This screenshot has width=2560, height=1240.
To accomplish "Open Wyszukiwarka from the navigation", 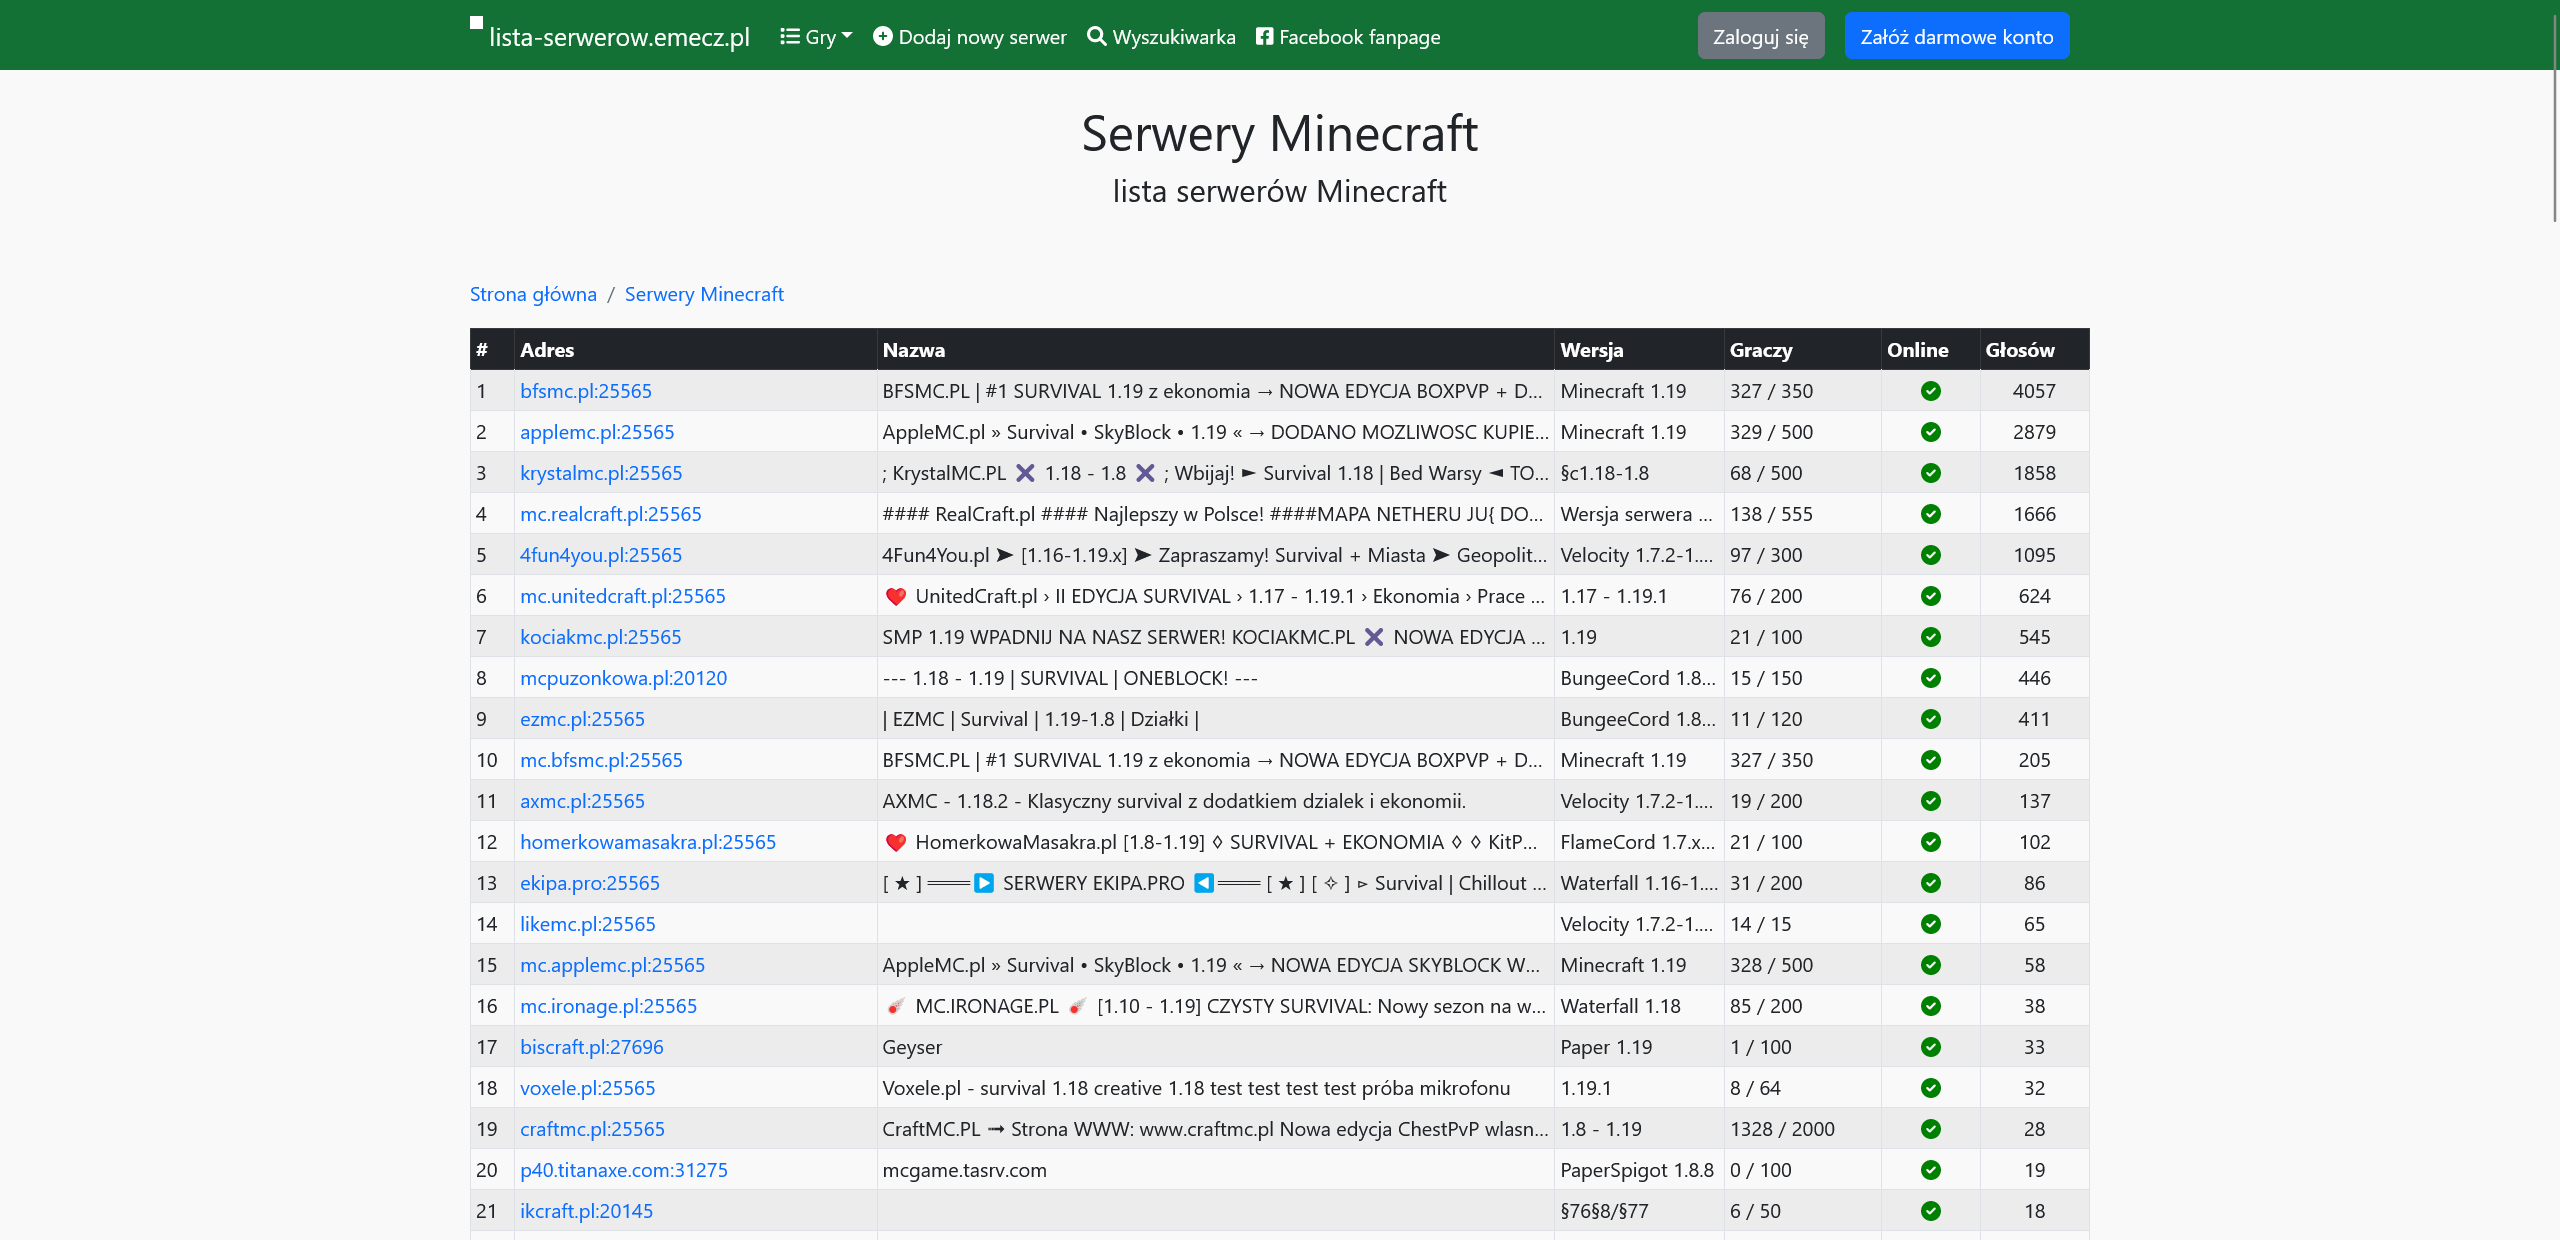I will pos(1162,37).
